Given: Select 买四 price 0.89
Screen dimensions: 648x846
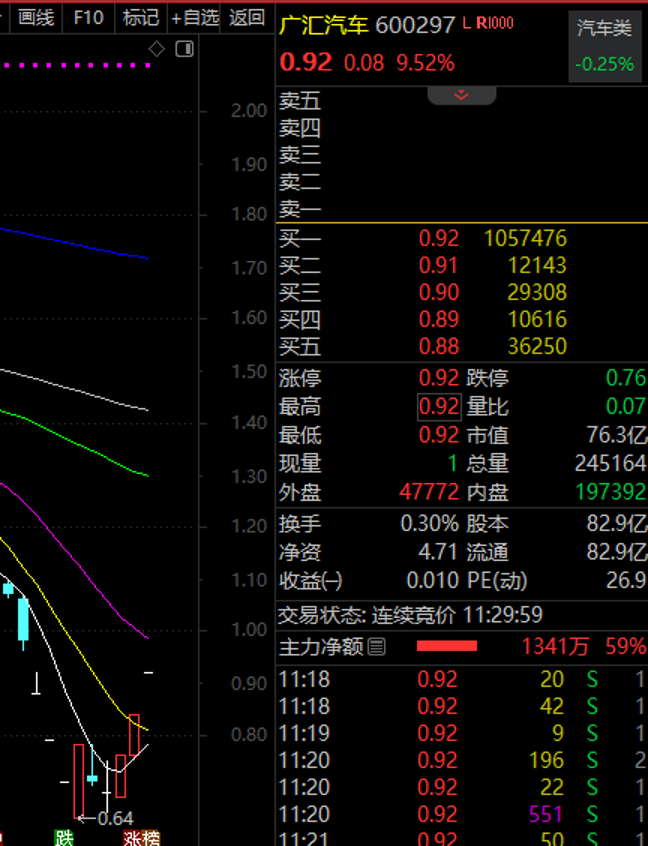Looking at the screenshot, I should point(439,319).
